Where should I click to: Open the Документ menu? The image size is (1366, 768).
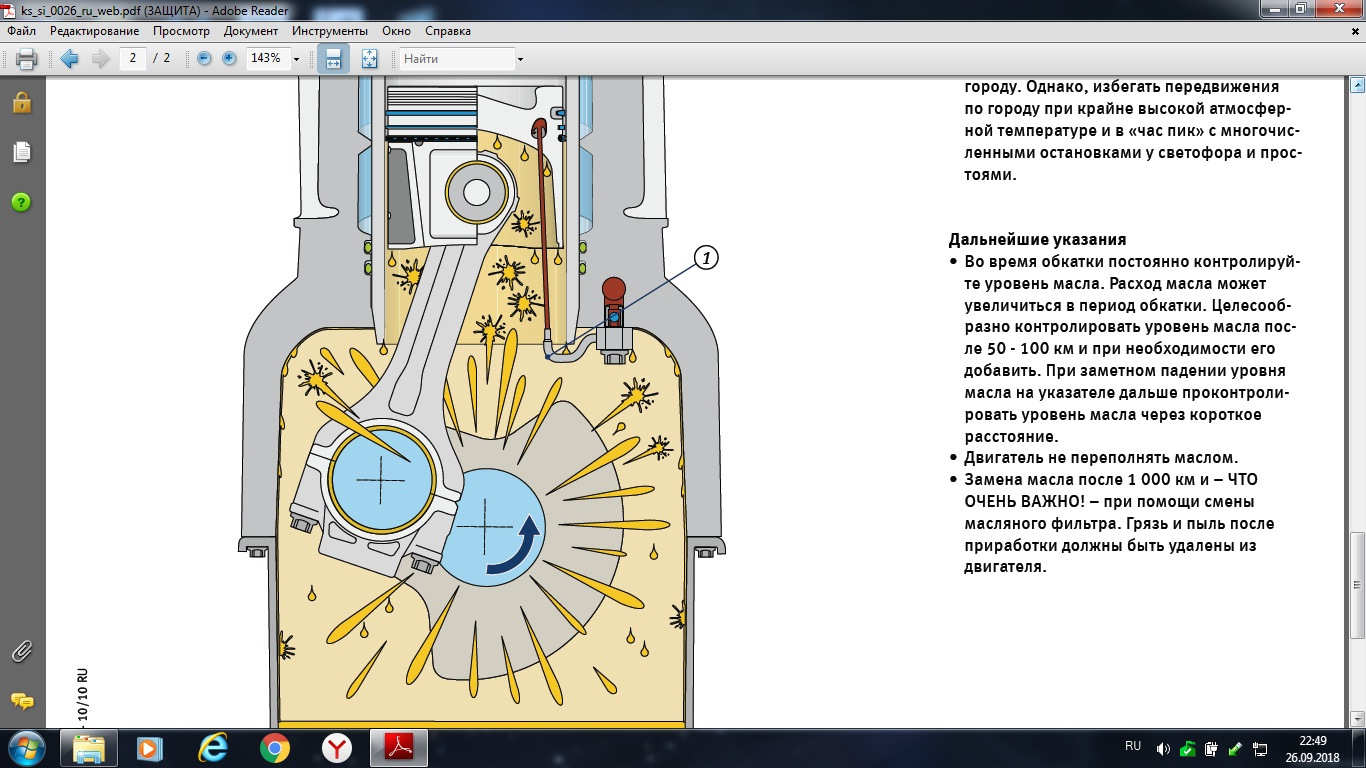click(x=251, y=31)
